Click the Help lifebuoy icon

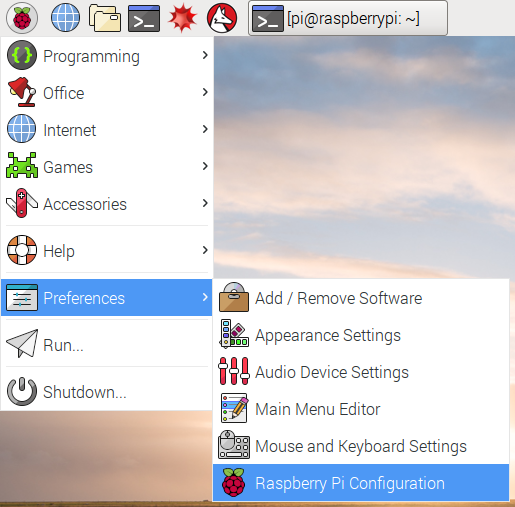point(22,250)
